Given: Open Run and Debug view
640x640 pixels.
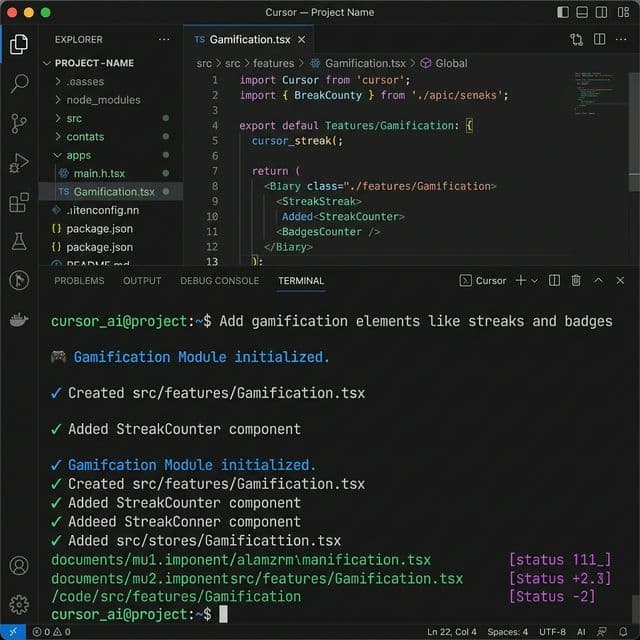Looking at the screenshot, I should click(19, 163).
